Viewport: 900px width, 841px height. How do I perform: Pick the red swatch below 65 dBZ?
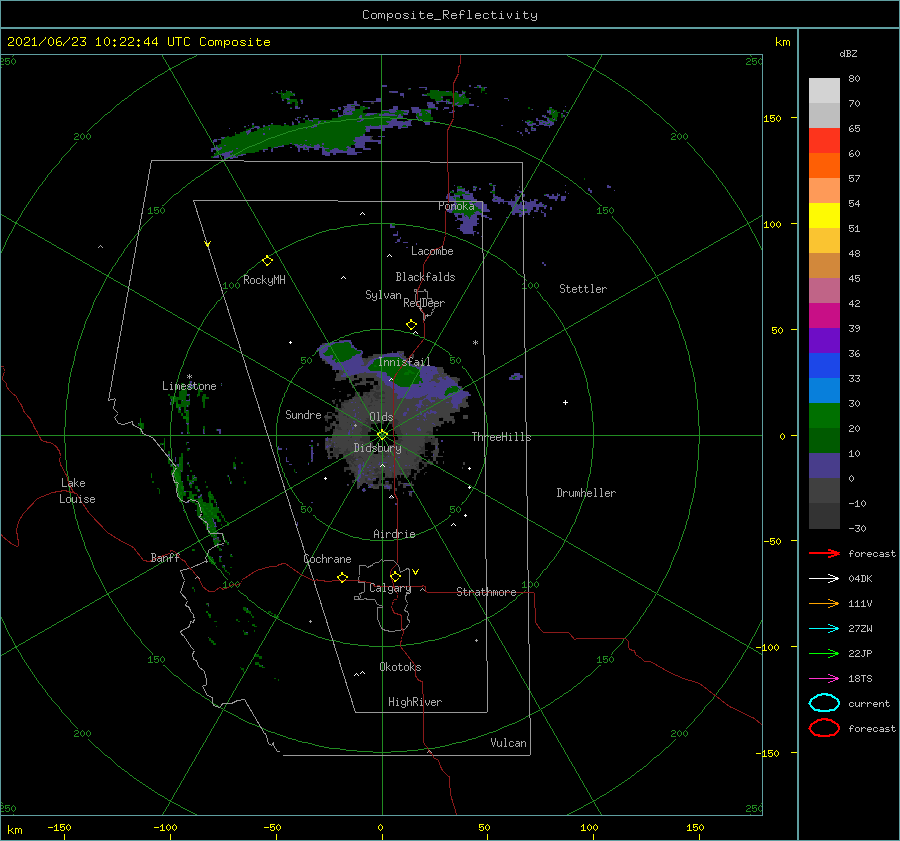click(x=824, y=141)
